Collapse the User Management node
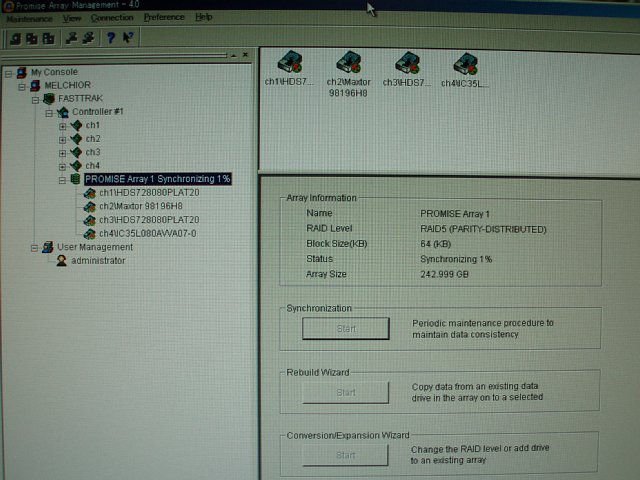 click(x=34, y=247)
